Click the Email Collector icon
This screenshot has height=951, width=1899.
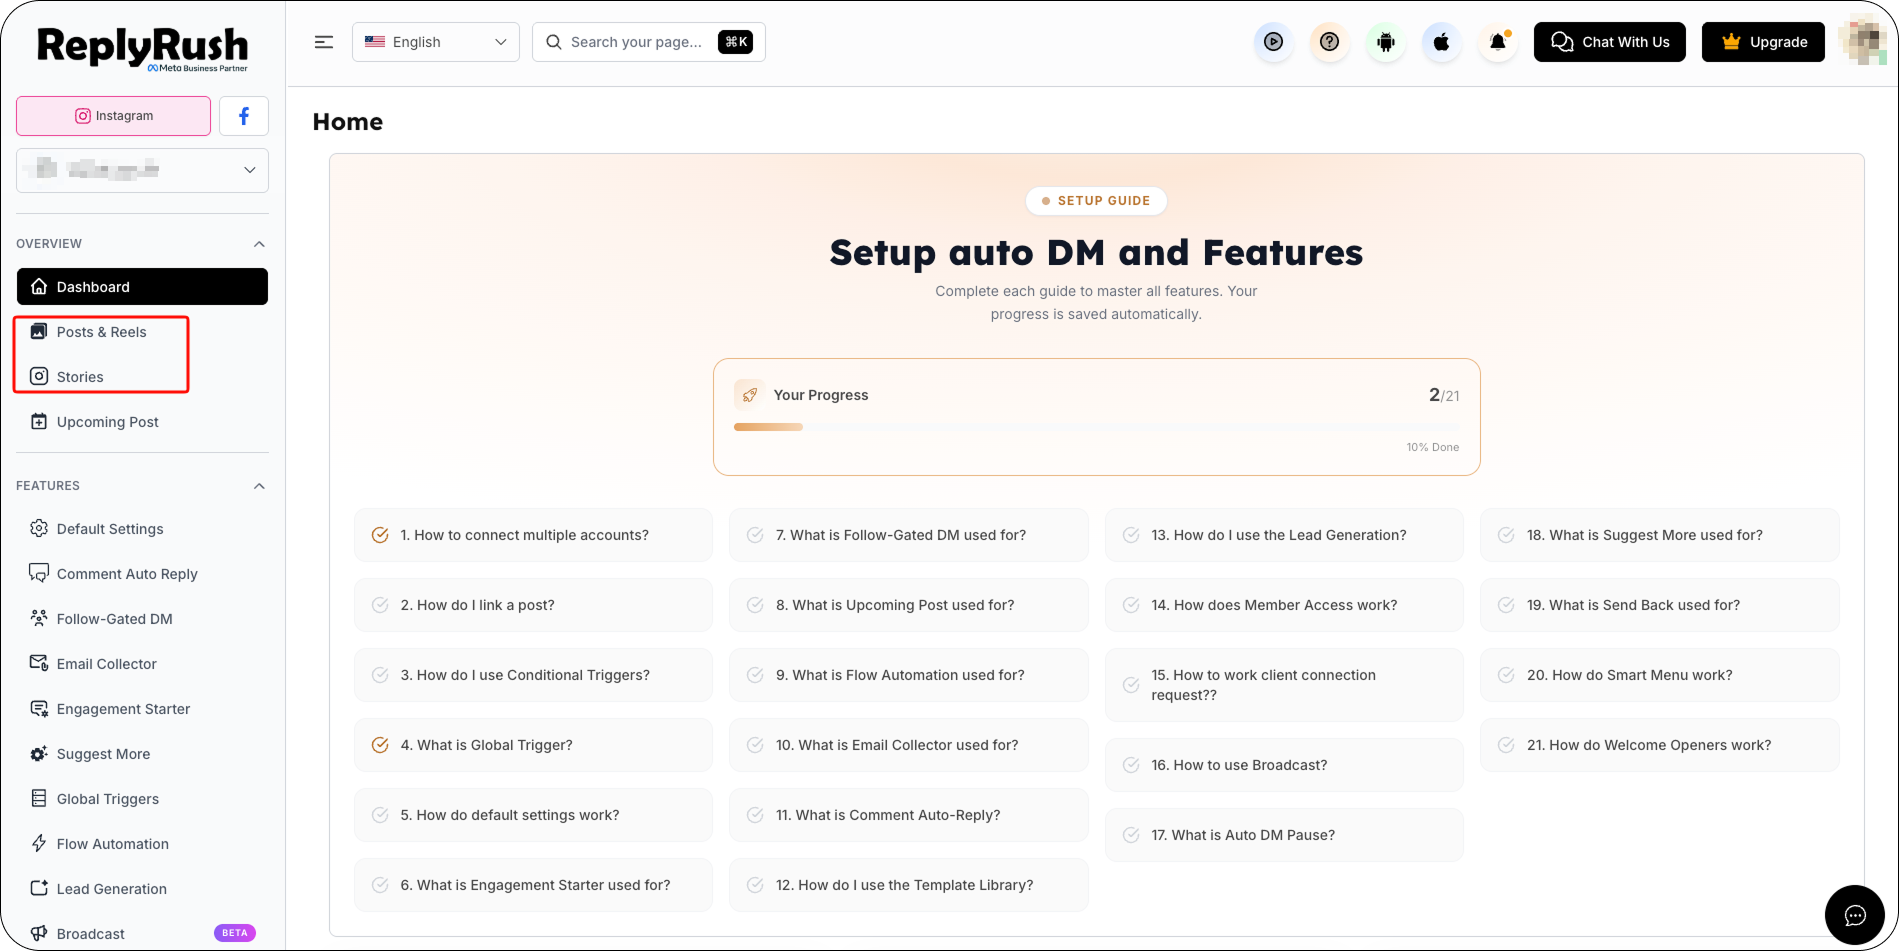click(x=39, y=663)
